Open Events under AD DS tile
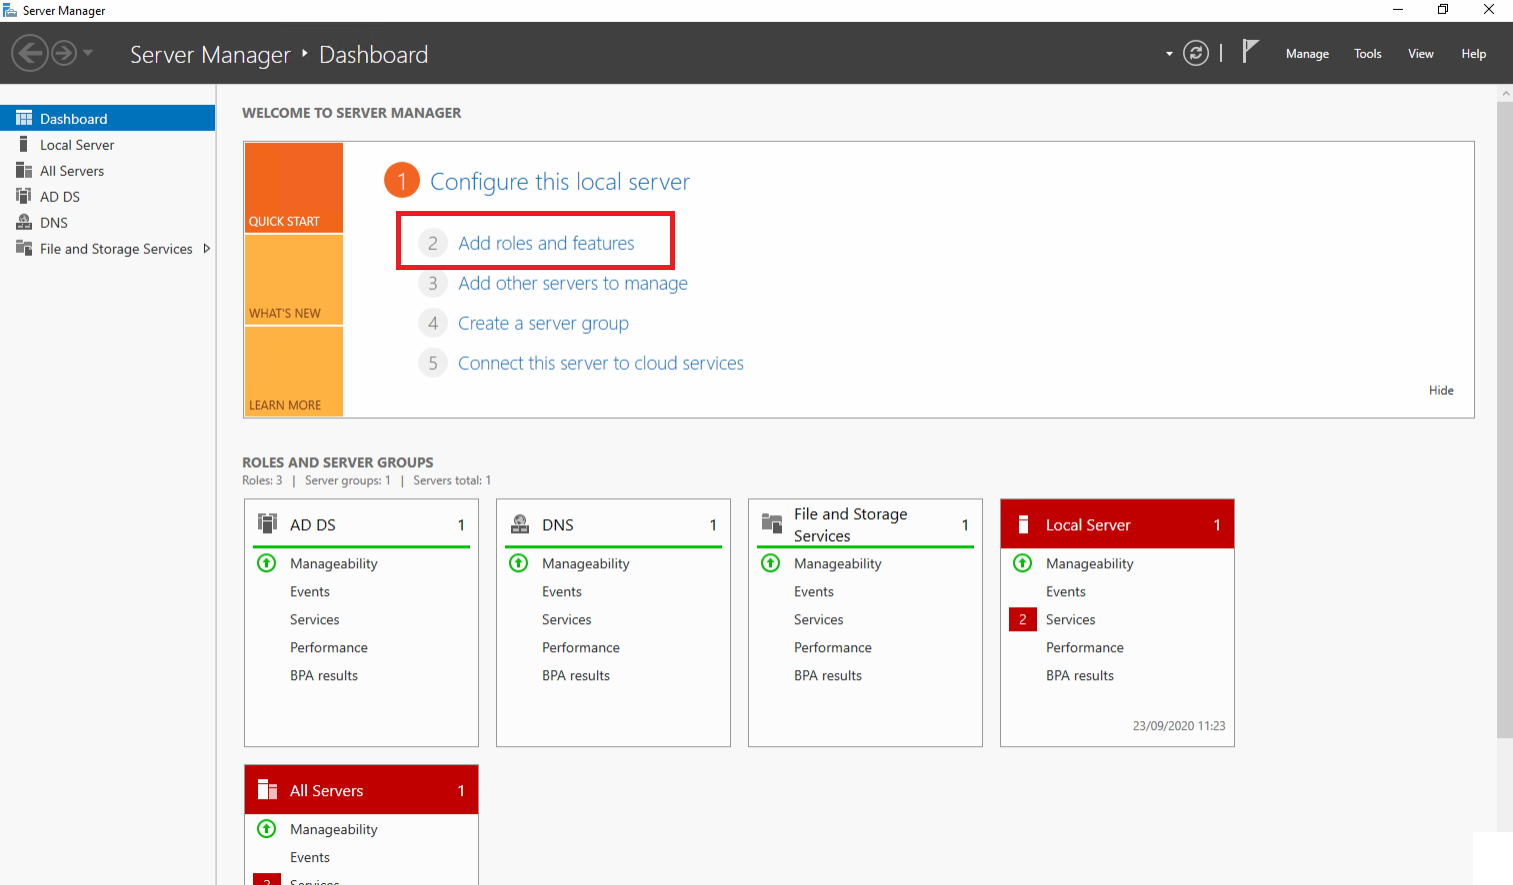Screen dimensions: 1513x885 click(x=310, y=592)
